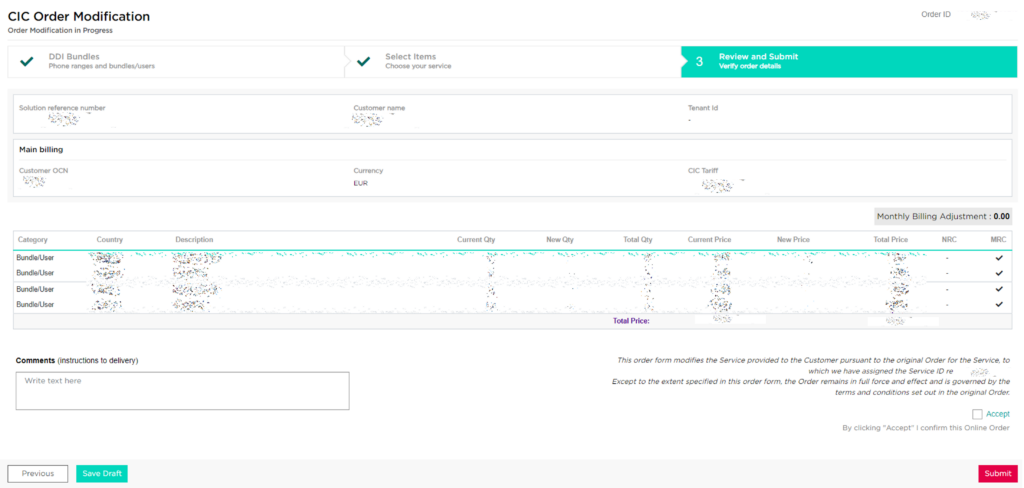The height and width of the screenshot is (488, 1024).
Task: Click the Total Price column header
Action: [x=890, y=240]
